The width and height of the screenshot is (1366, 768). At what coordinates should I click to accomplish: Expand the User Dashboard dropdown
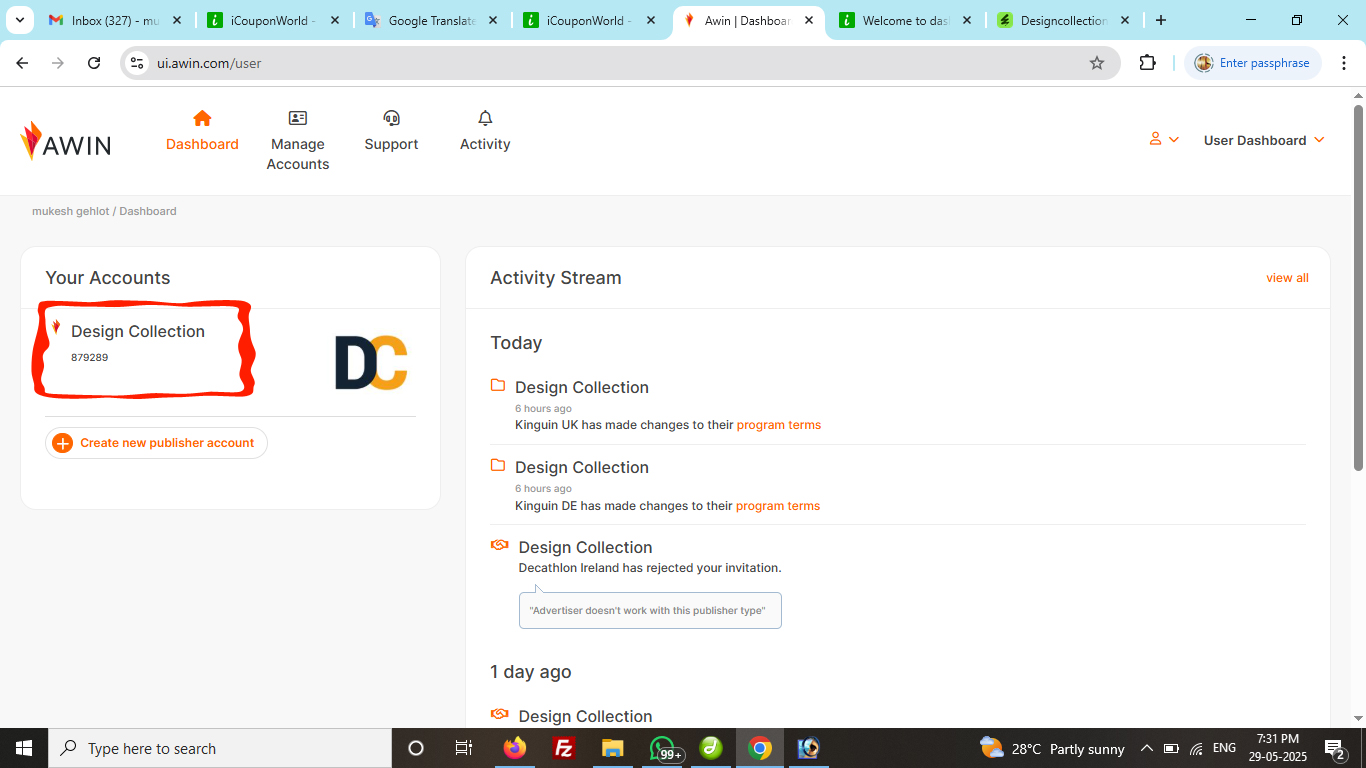tap(1264, 140)
